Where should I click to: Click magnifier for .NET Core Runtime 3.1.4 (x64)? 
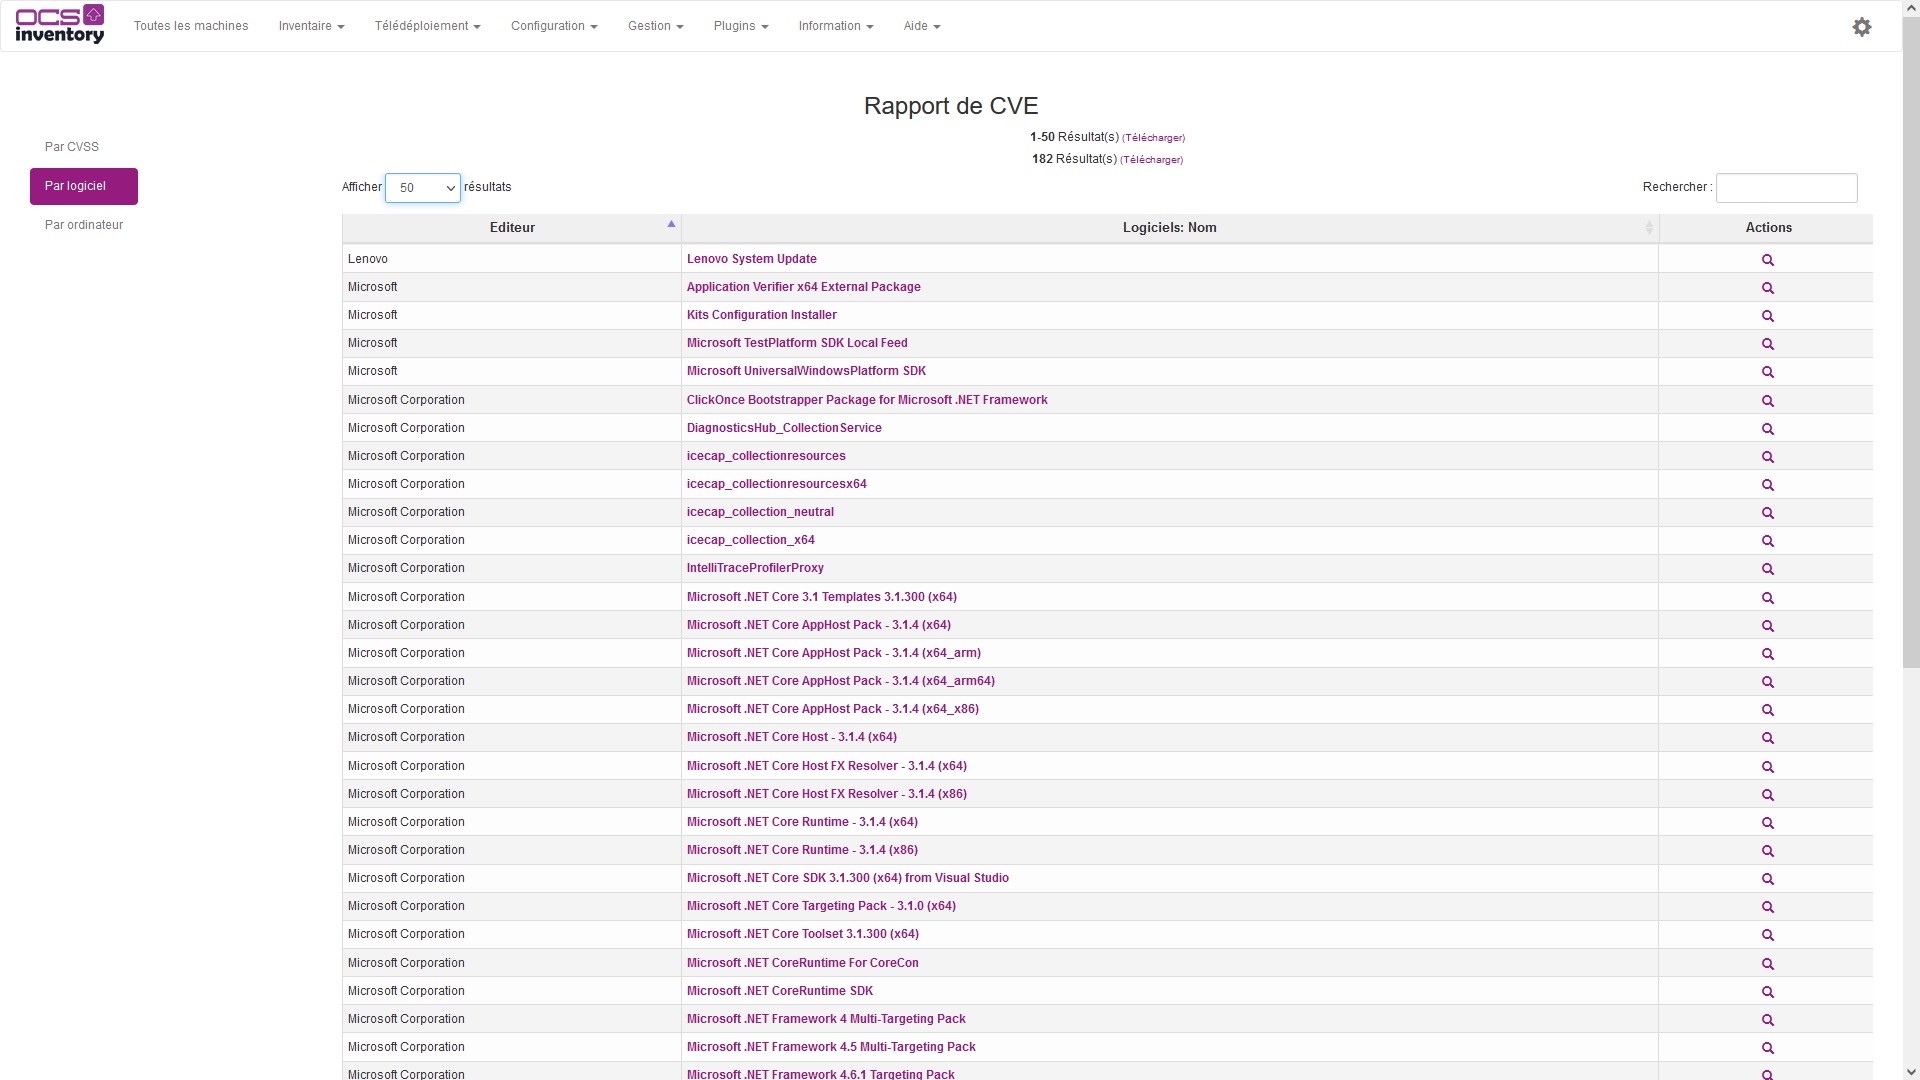pyautogui.click(x=1767, y=823)
